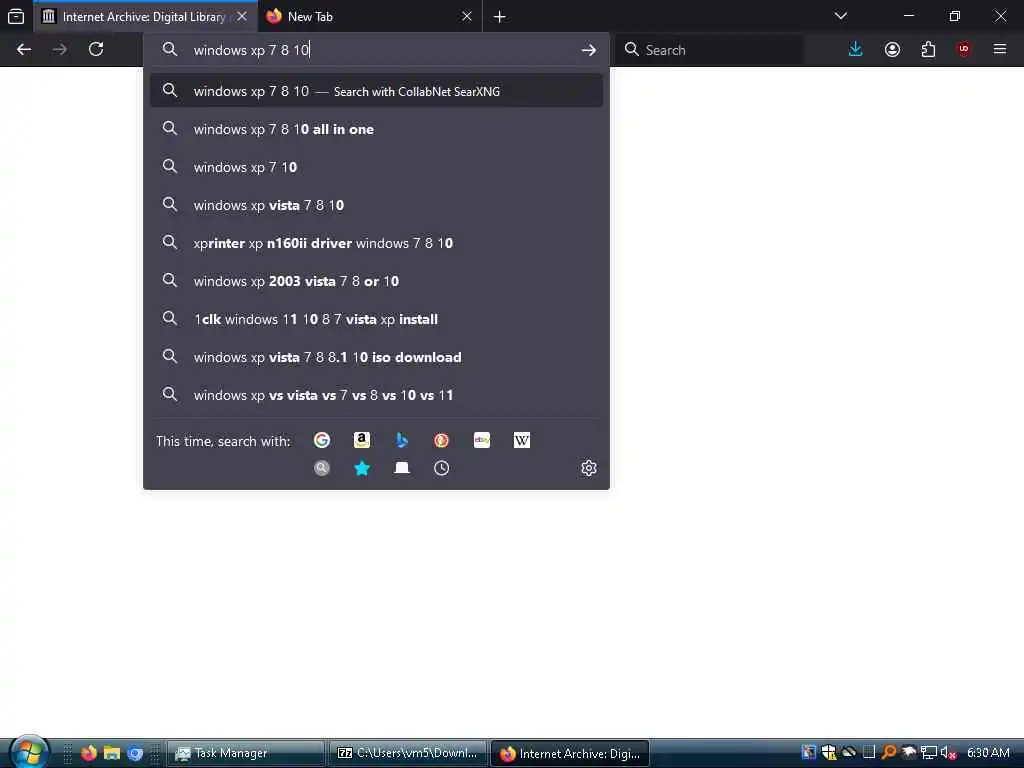Close the Internet Archive tab
The width and height of the screenshot is (1024, 768).
(242, 16)
